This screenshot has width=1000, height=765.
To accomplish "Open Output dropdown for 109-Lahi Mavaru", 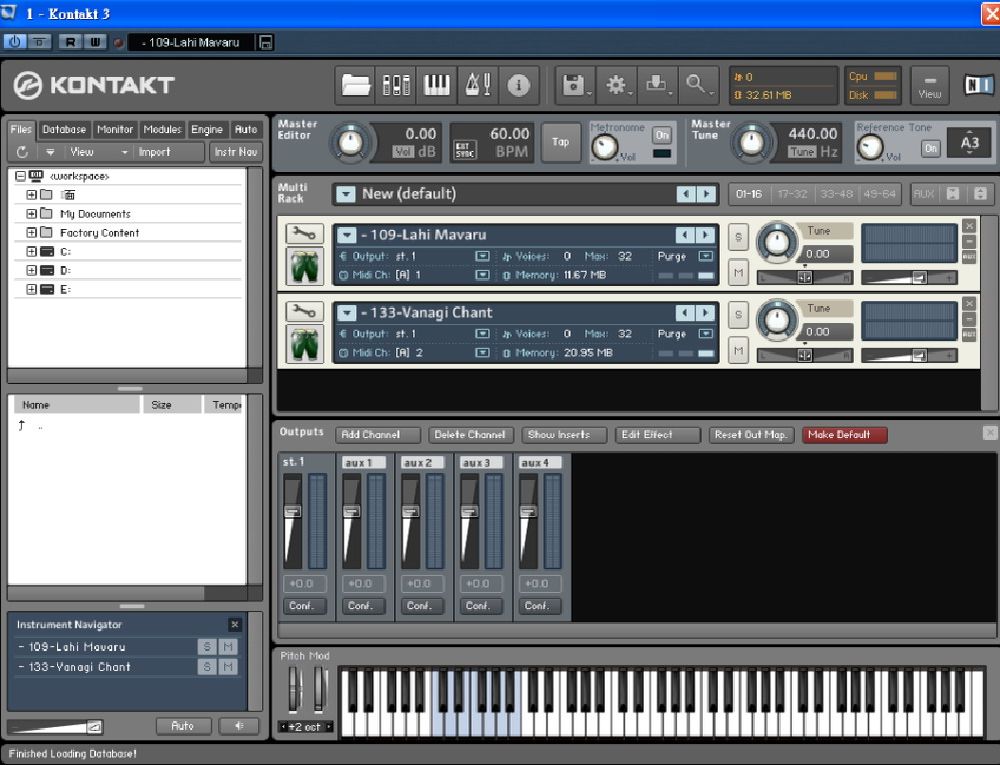I will [x=483, y=256].
